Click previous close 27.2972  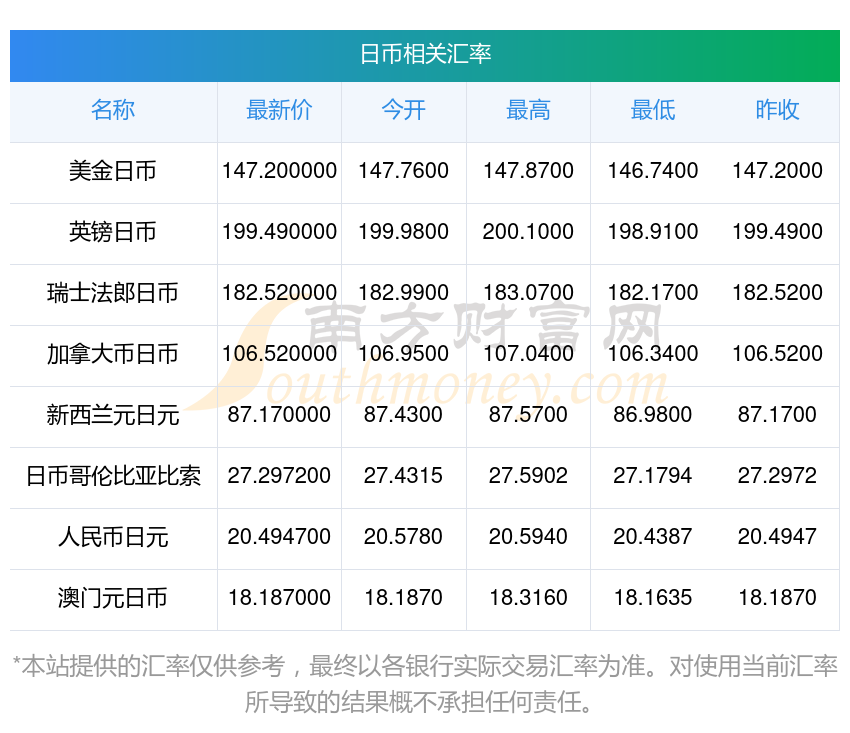[777, 476]
